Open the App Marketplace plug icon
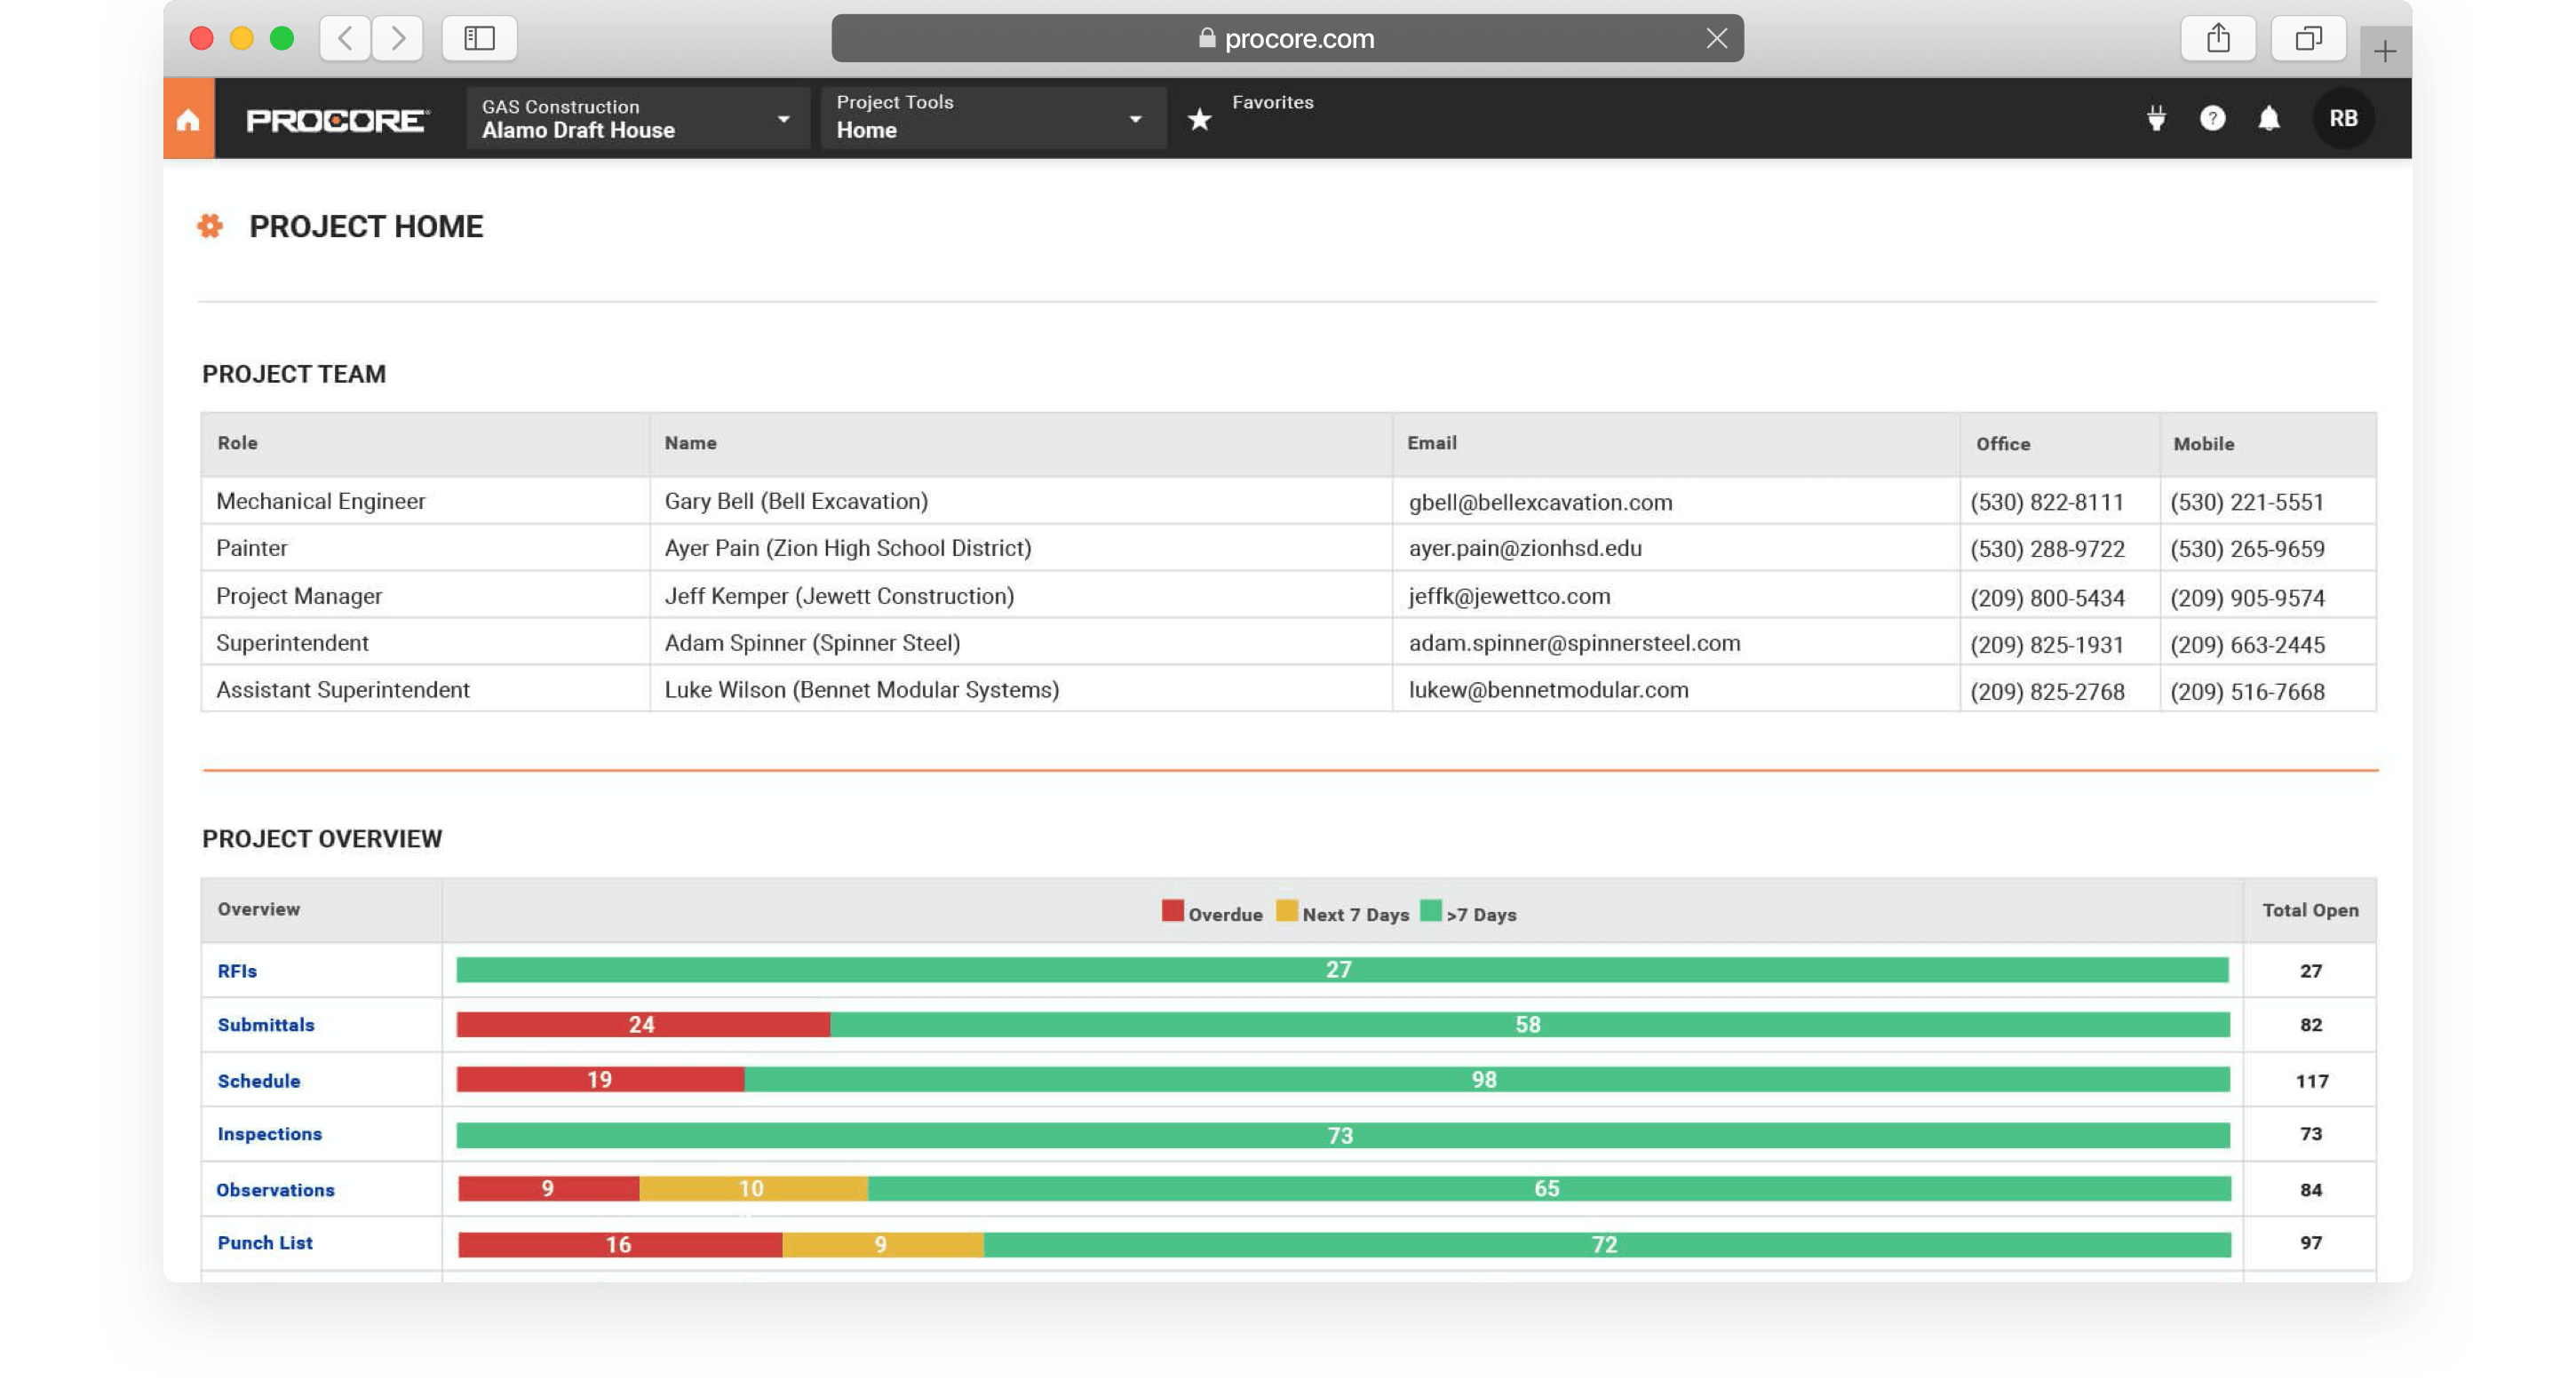The width and height of the screenshot is (2576, 1396). pos(2156,119)
